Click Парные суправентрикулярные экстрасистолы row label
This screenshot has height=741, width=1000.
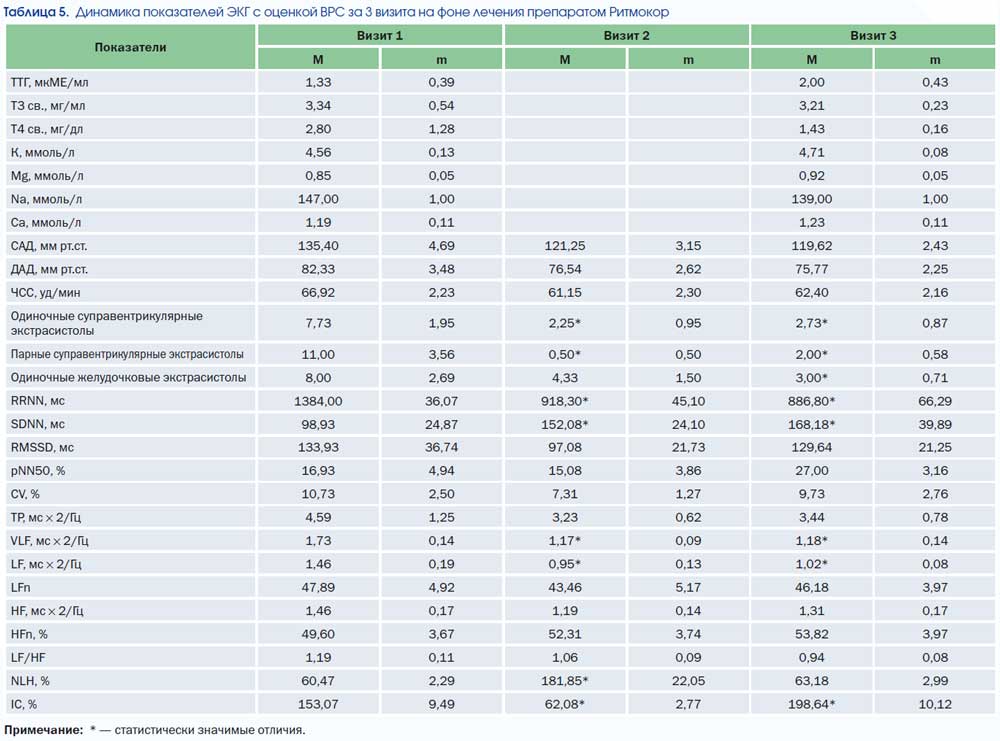pos(127,355)
